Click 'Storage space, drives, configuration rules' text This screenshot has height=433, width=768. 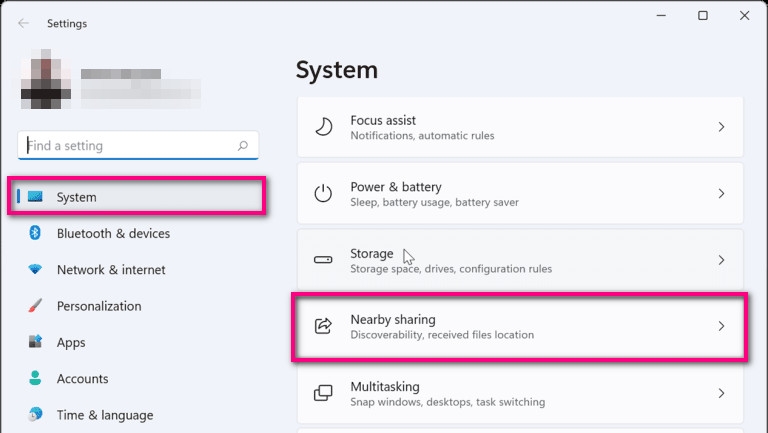pos(451,269)
